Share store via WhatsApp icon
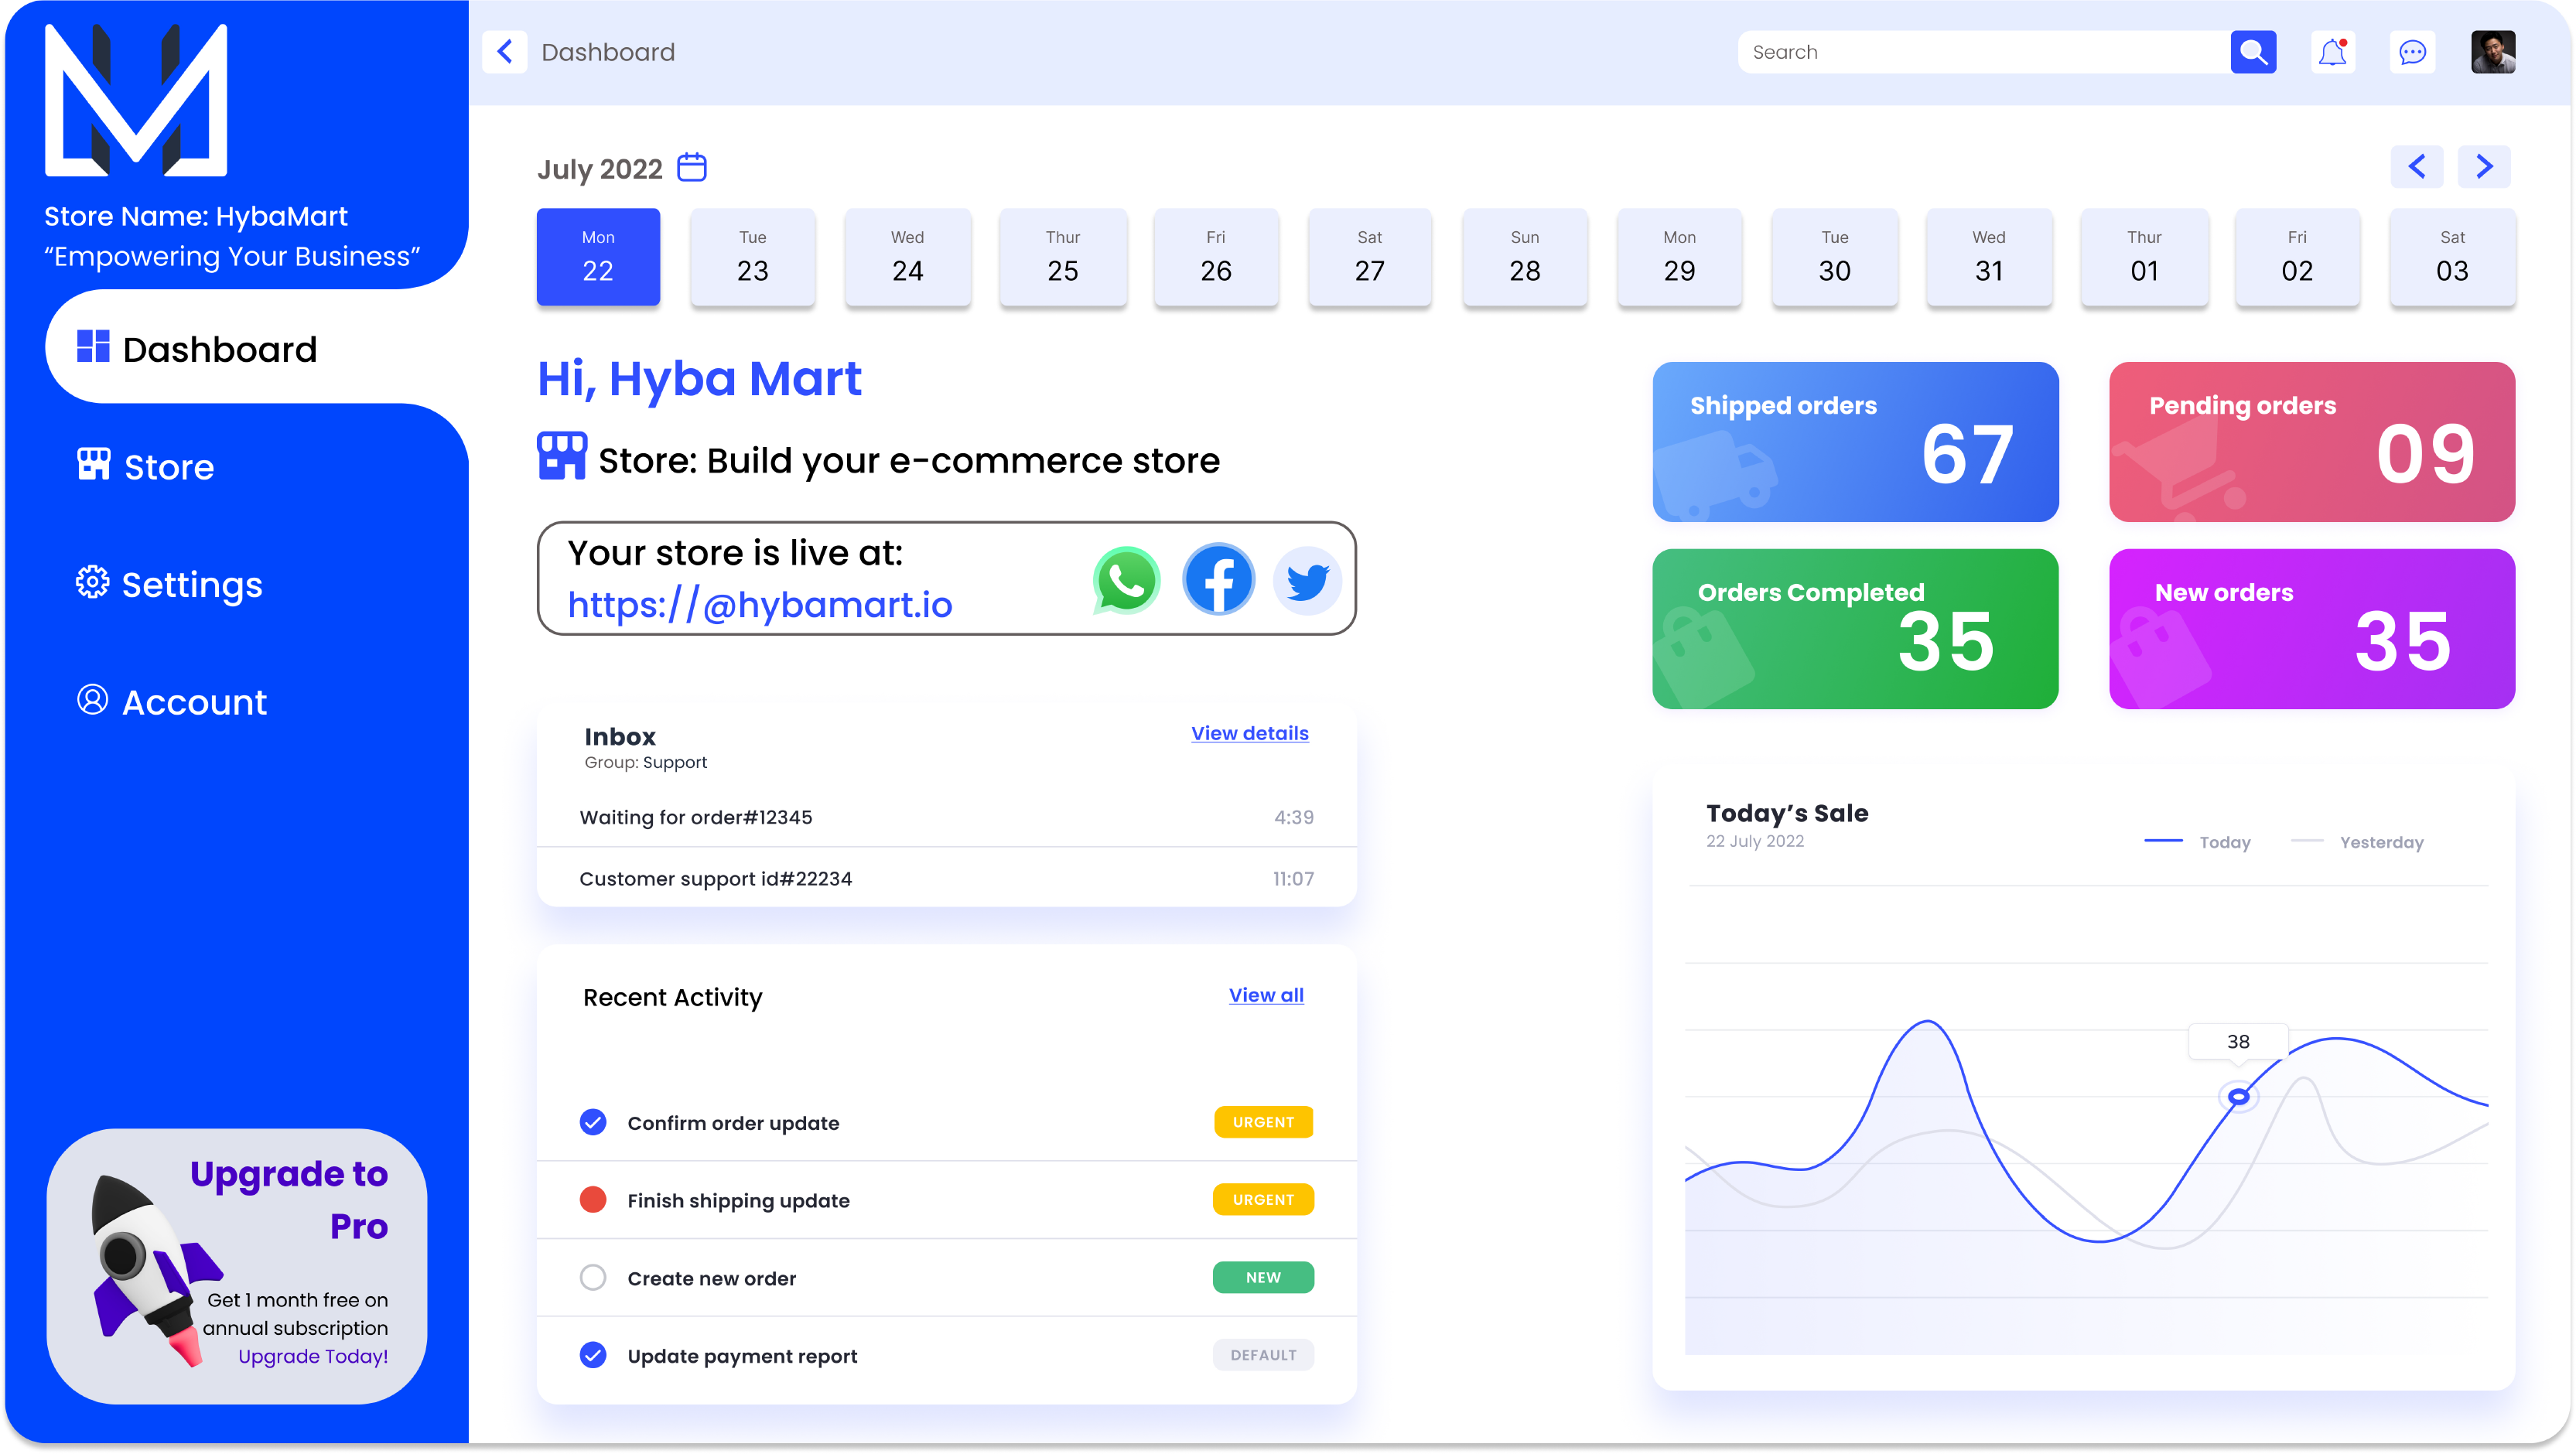The width and height of the screenshot is (2576, 1454). (x=1127, y=580)
